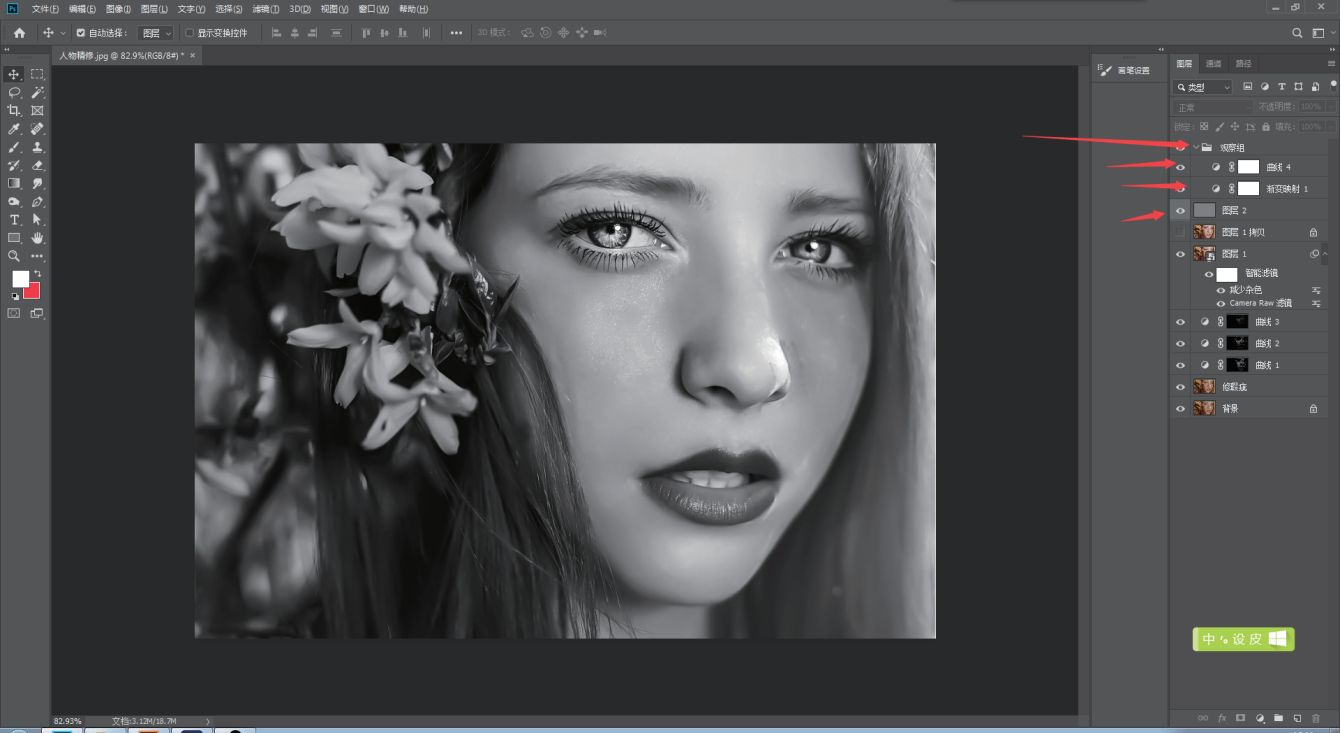The image size is (1341, 733).
Task: Collapse smart filters on 图层 1
Action: click(x=1326, y=254)
